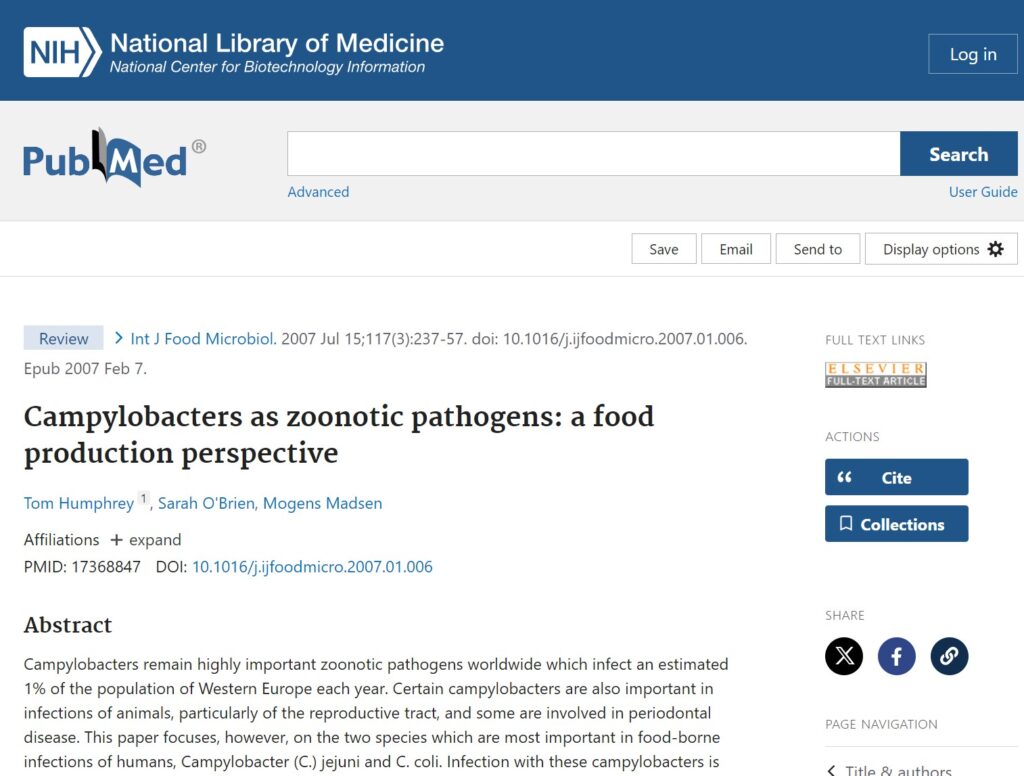Share article on Facebook

(897, 656)
